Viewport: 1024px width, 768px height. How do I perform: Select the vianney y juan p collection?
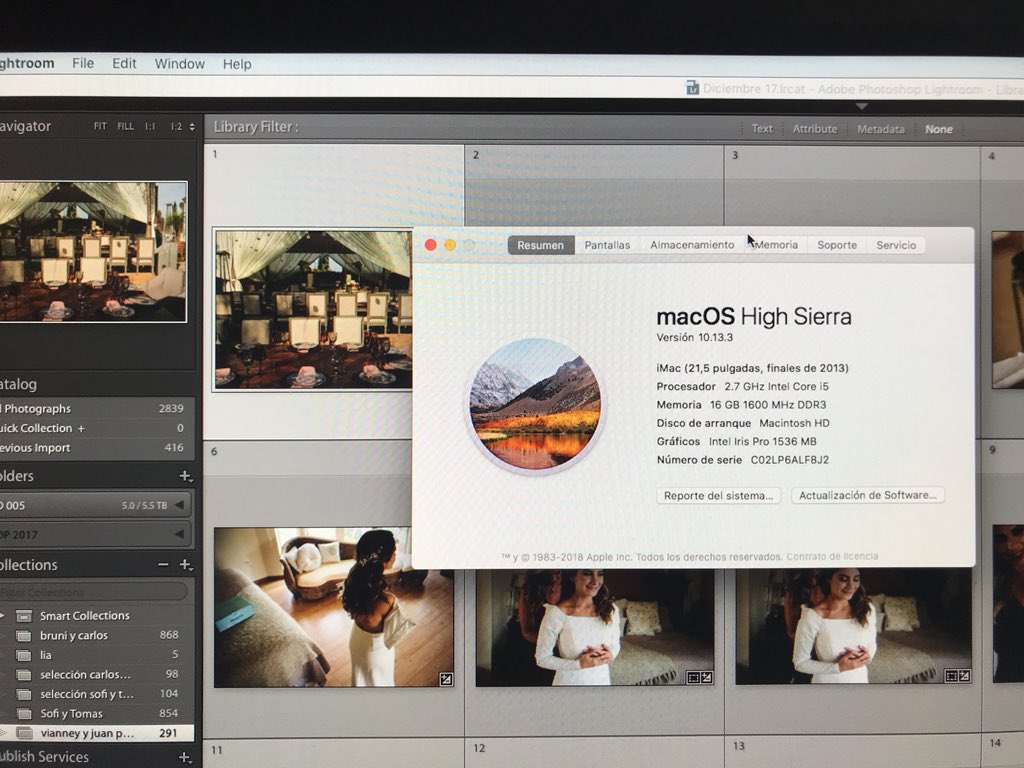coord(97,733)
